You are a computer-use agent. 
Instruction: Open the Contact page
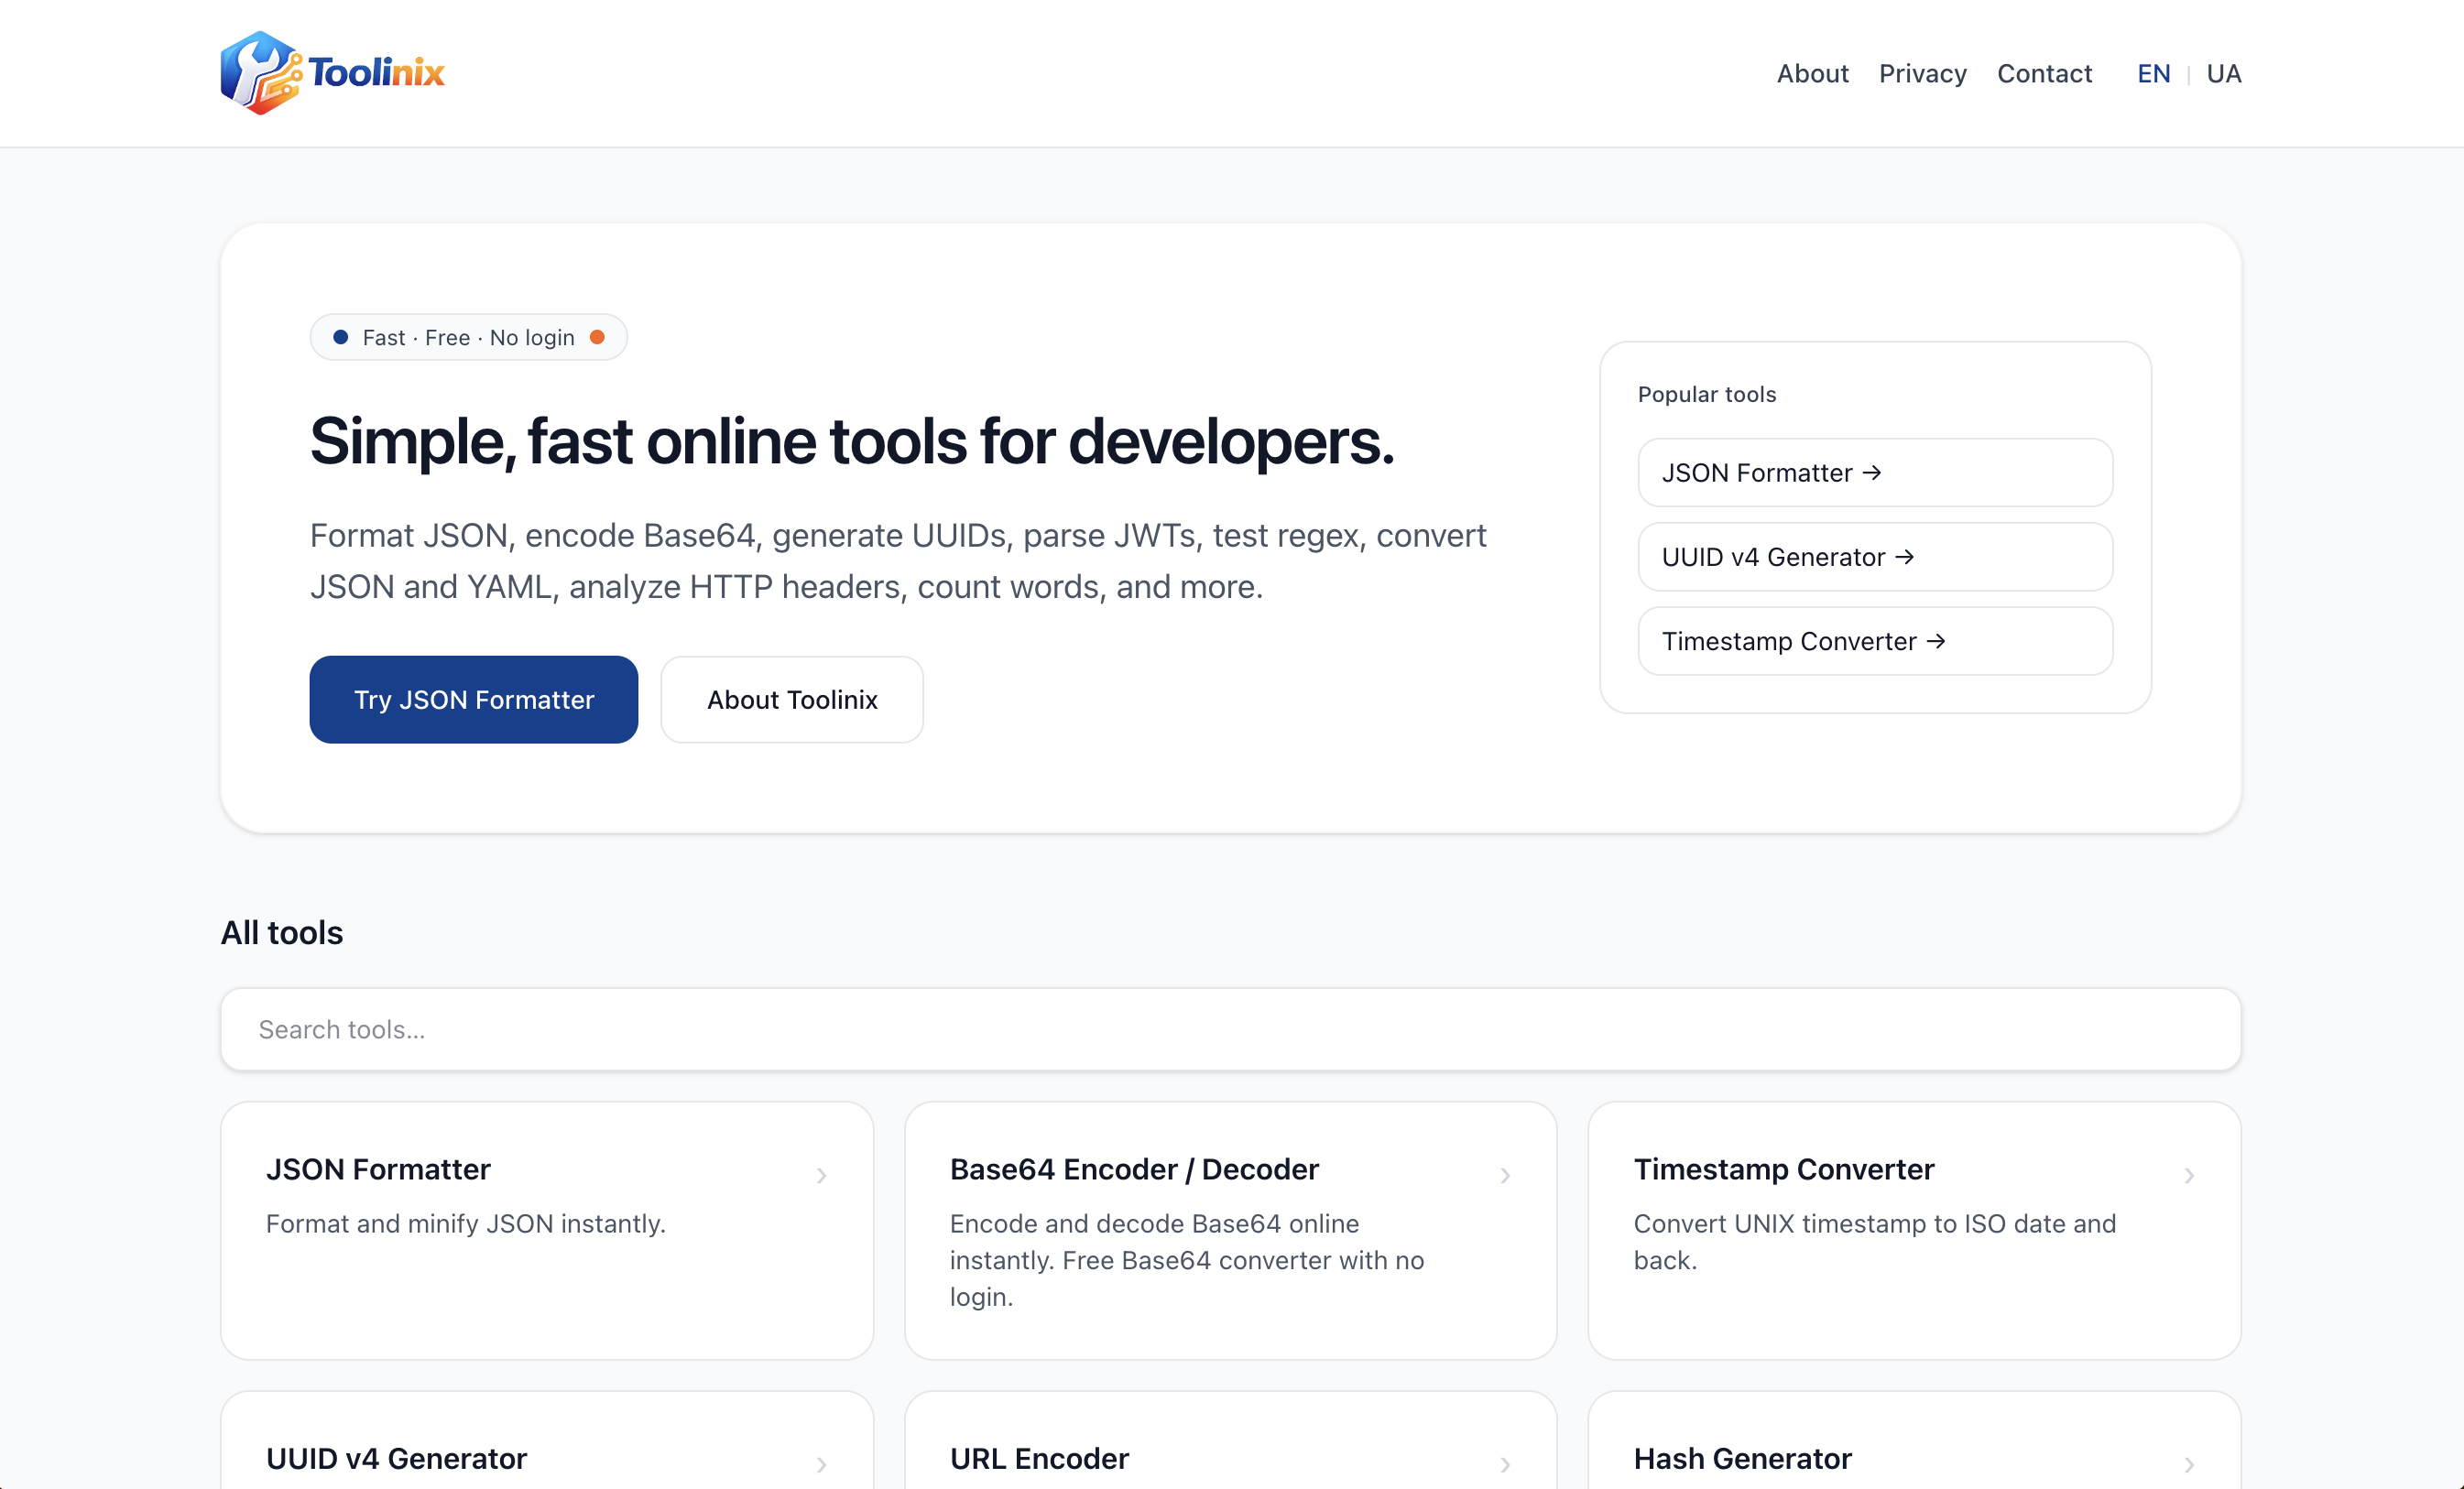tap(2044, 73)
